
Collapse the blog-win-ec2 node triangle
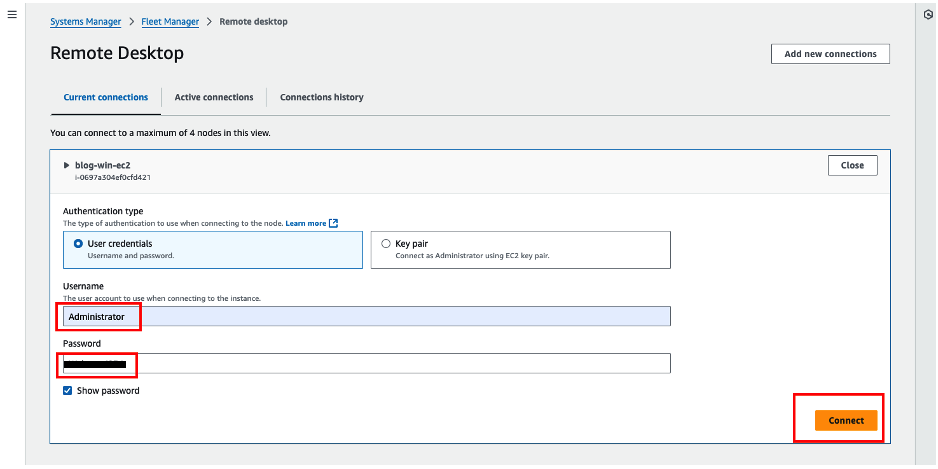67,164
